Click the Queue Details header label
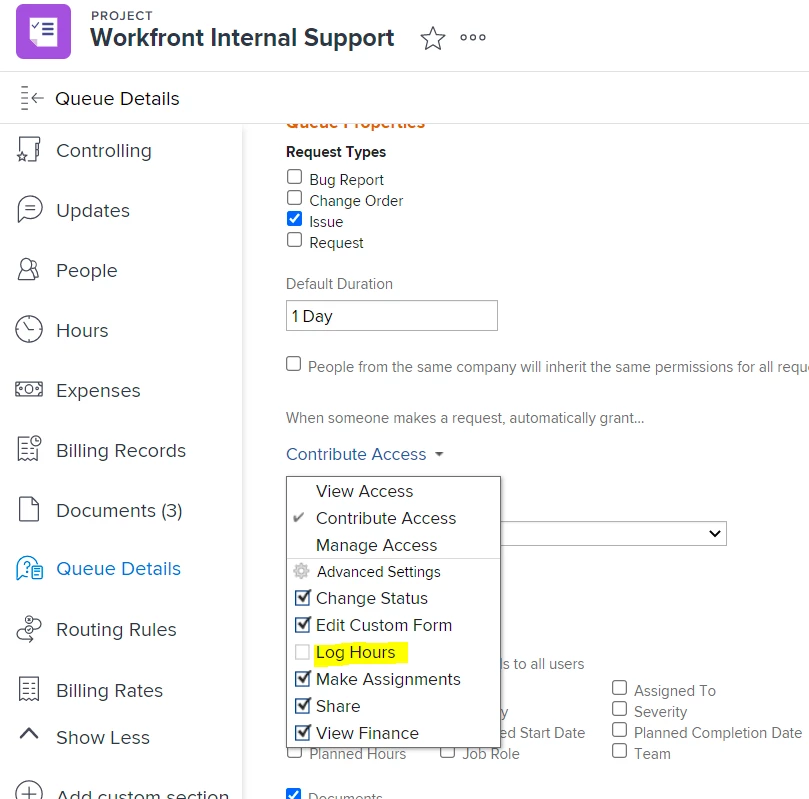The width and height of the screenshot is (809, 799). click(x=117, y=99)
